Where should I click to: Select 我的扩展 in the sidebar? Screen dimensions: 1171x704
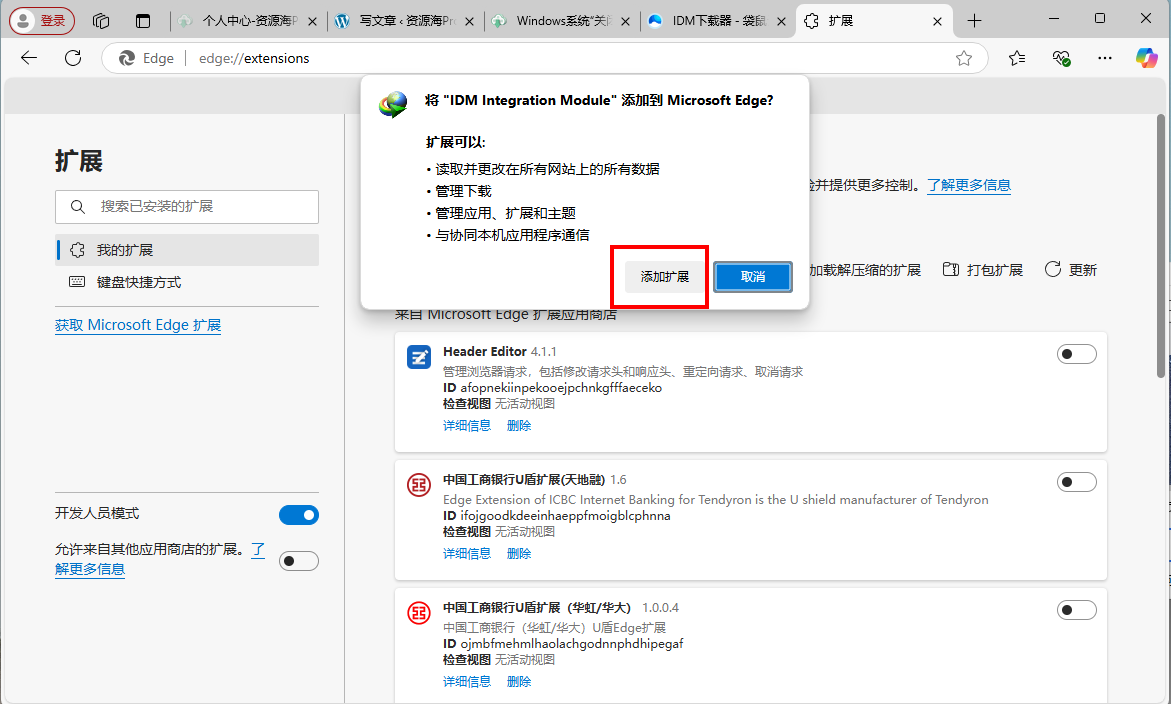pyautogui.click(x=187, y=250)
